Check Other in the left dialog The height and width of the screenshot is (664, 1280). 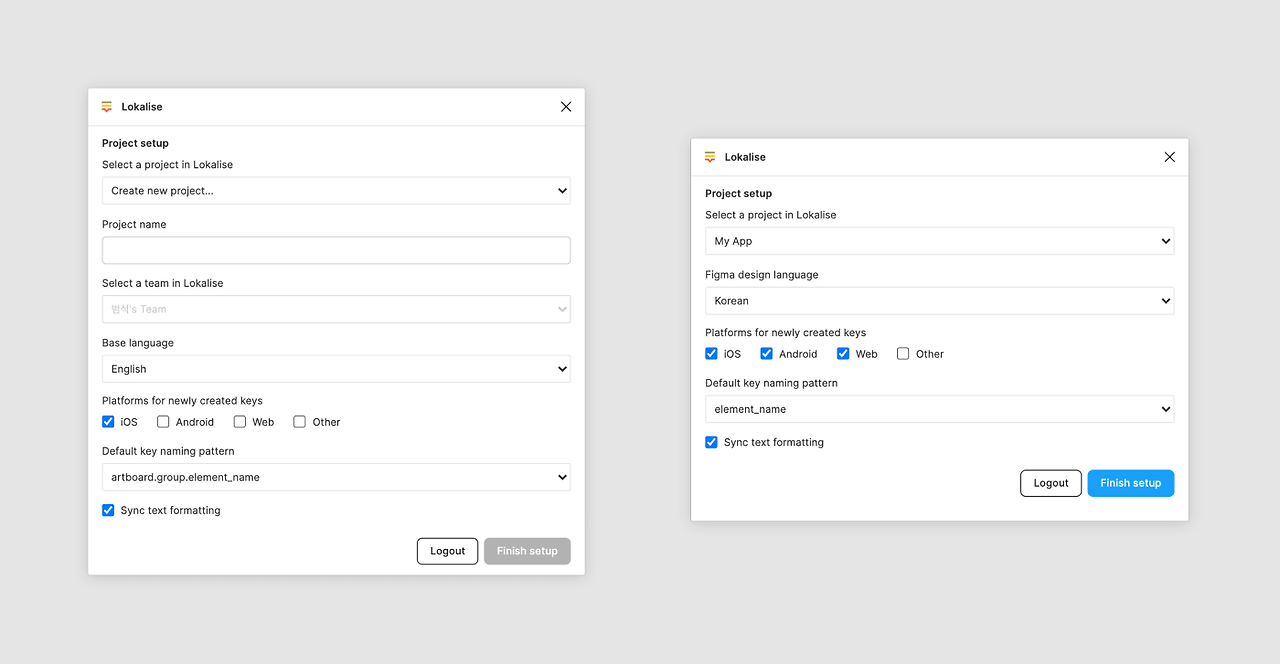point(299,422)
